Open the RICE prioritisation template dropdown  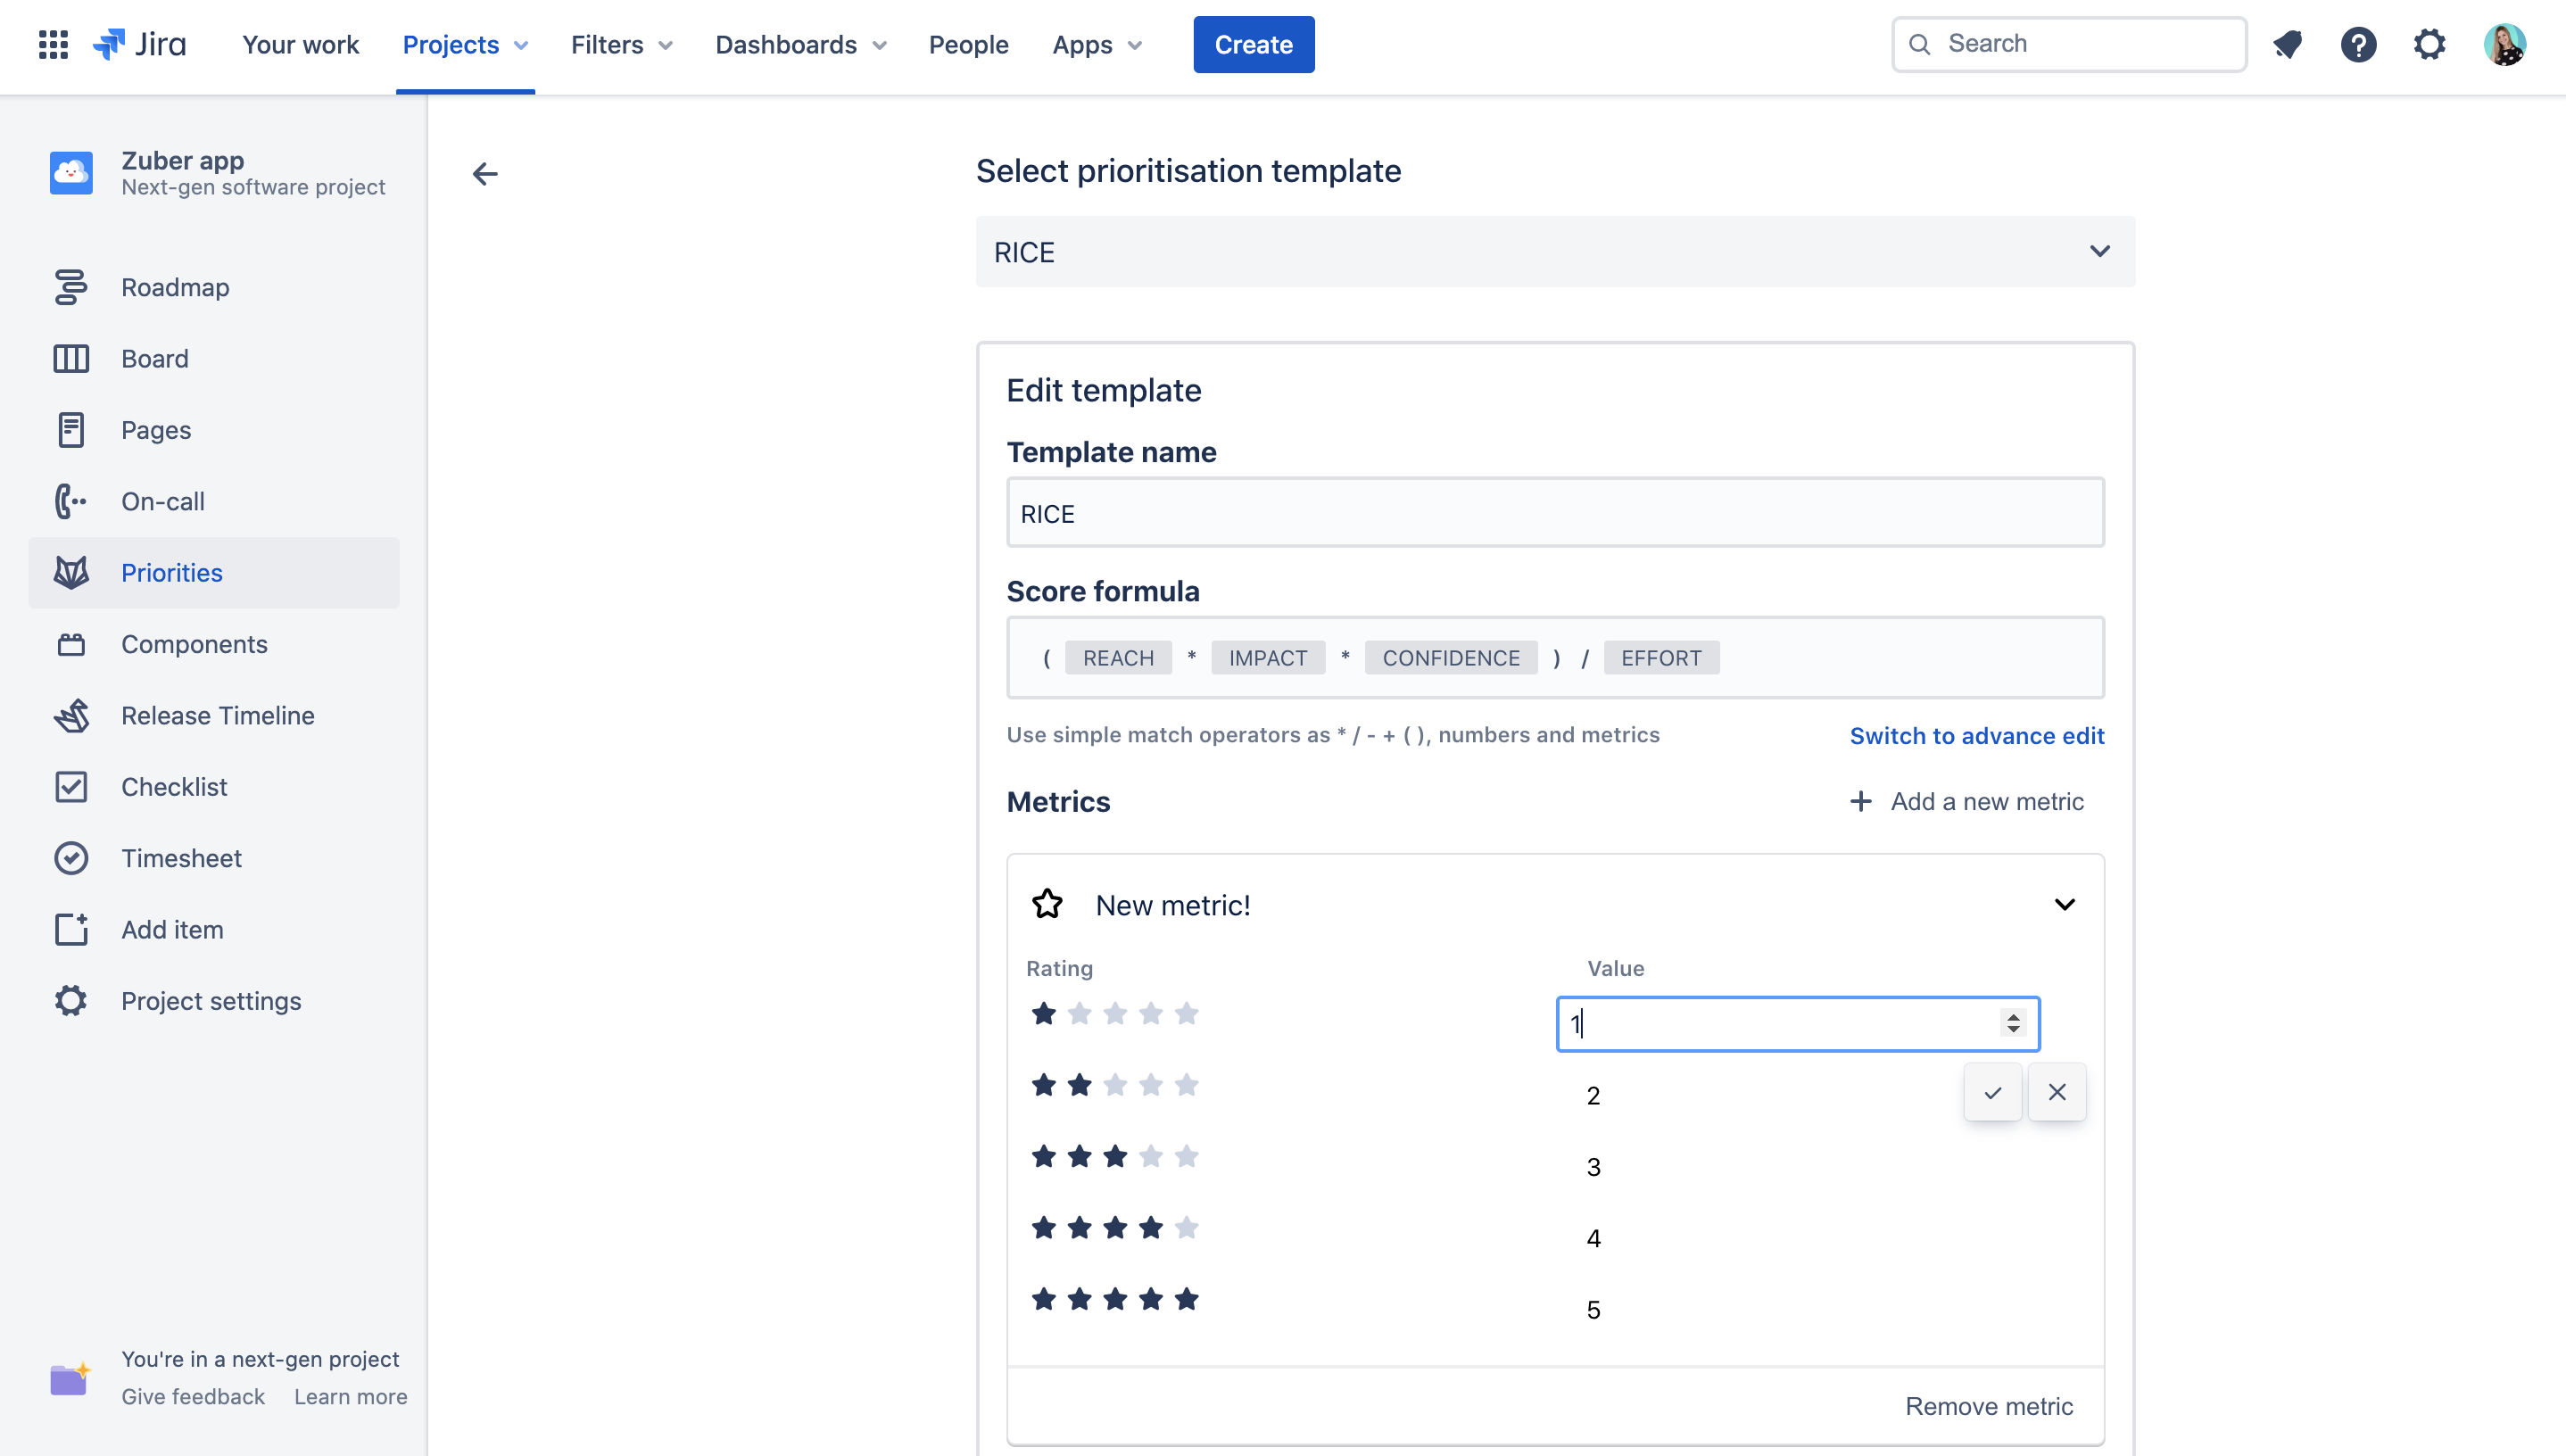(1555, 252)
